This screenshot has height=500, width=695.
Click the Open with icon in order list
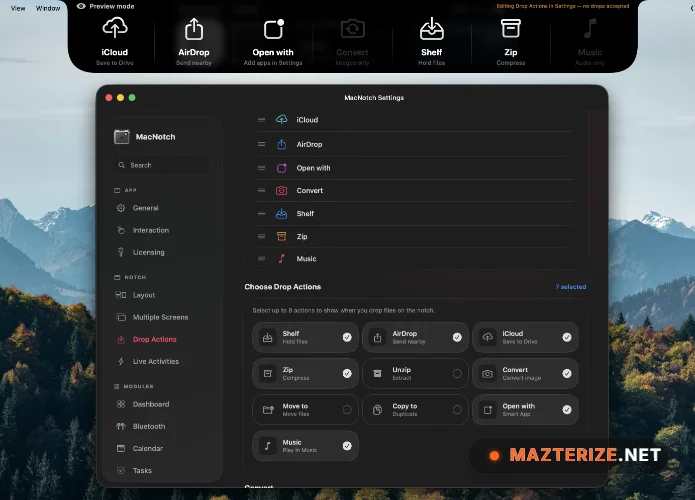pyautogui.click(x=281, y=168)
